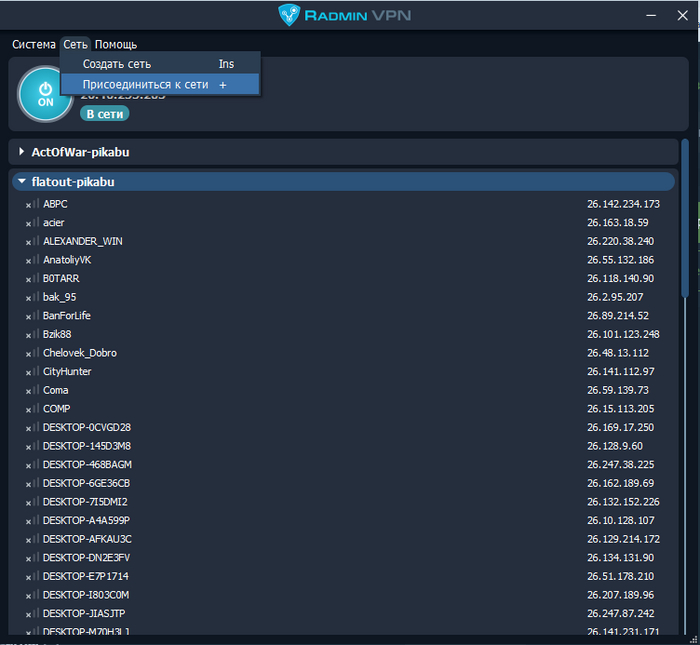The image size is (700, 645).
Task: Click the offline icon next to BanForLife
Action: click(32, 316)
